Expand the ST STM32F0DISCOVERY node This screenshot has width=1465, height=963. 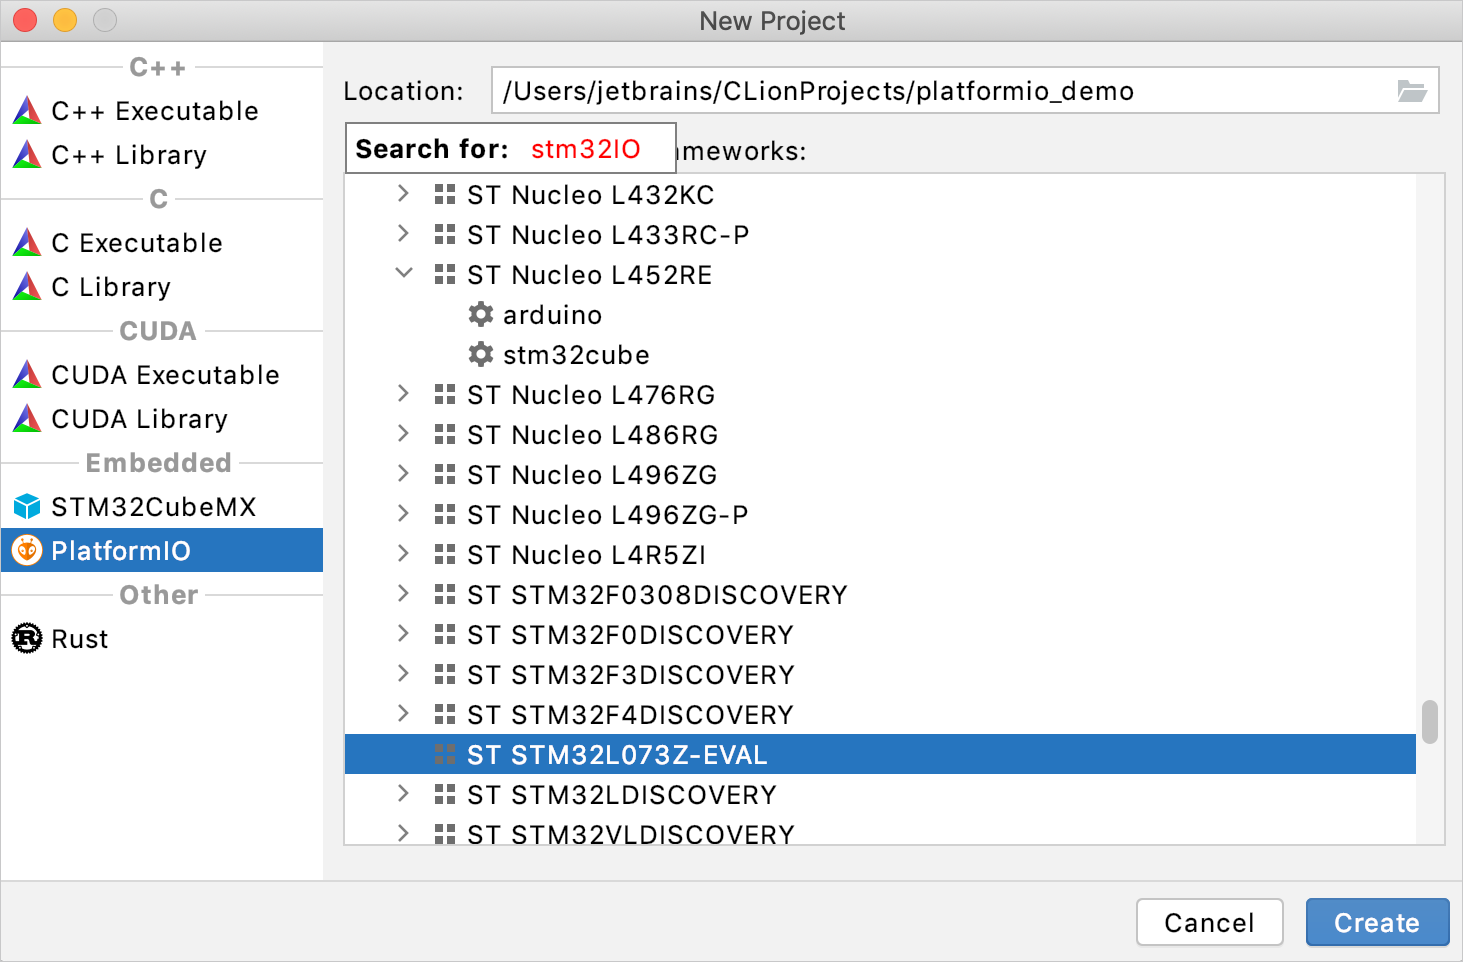pos(403,633)
